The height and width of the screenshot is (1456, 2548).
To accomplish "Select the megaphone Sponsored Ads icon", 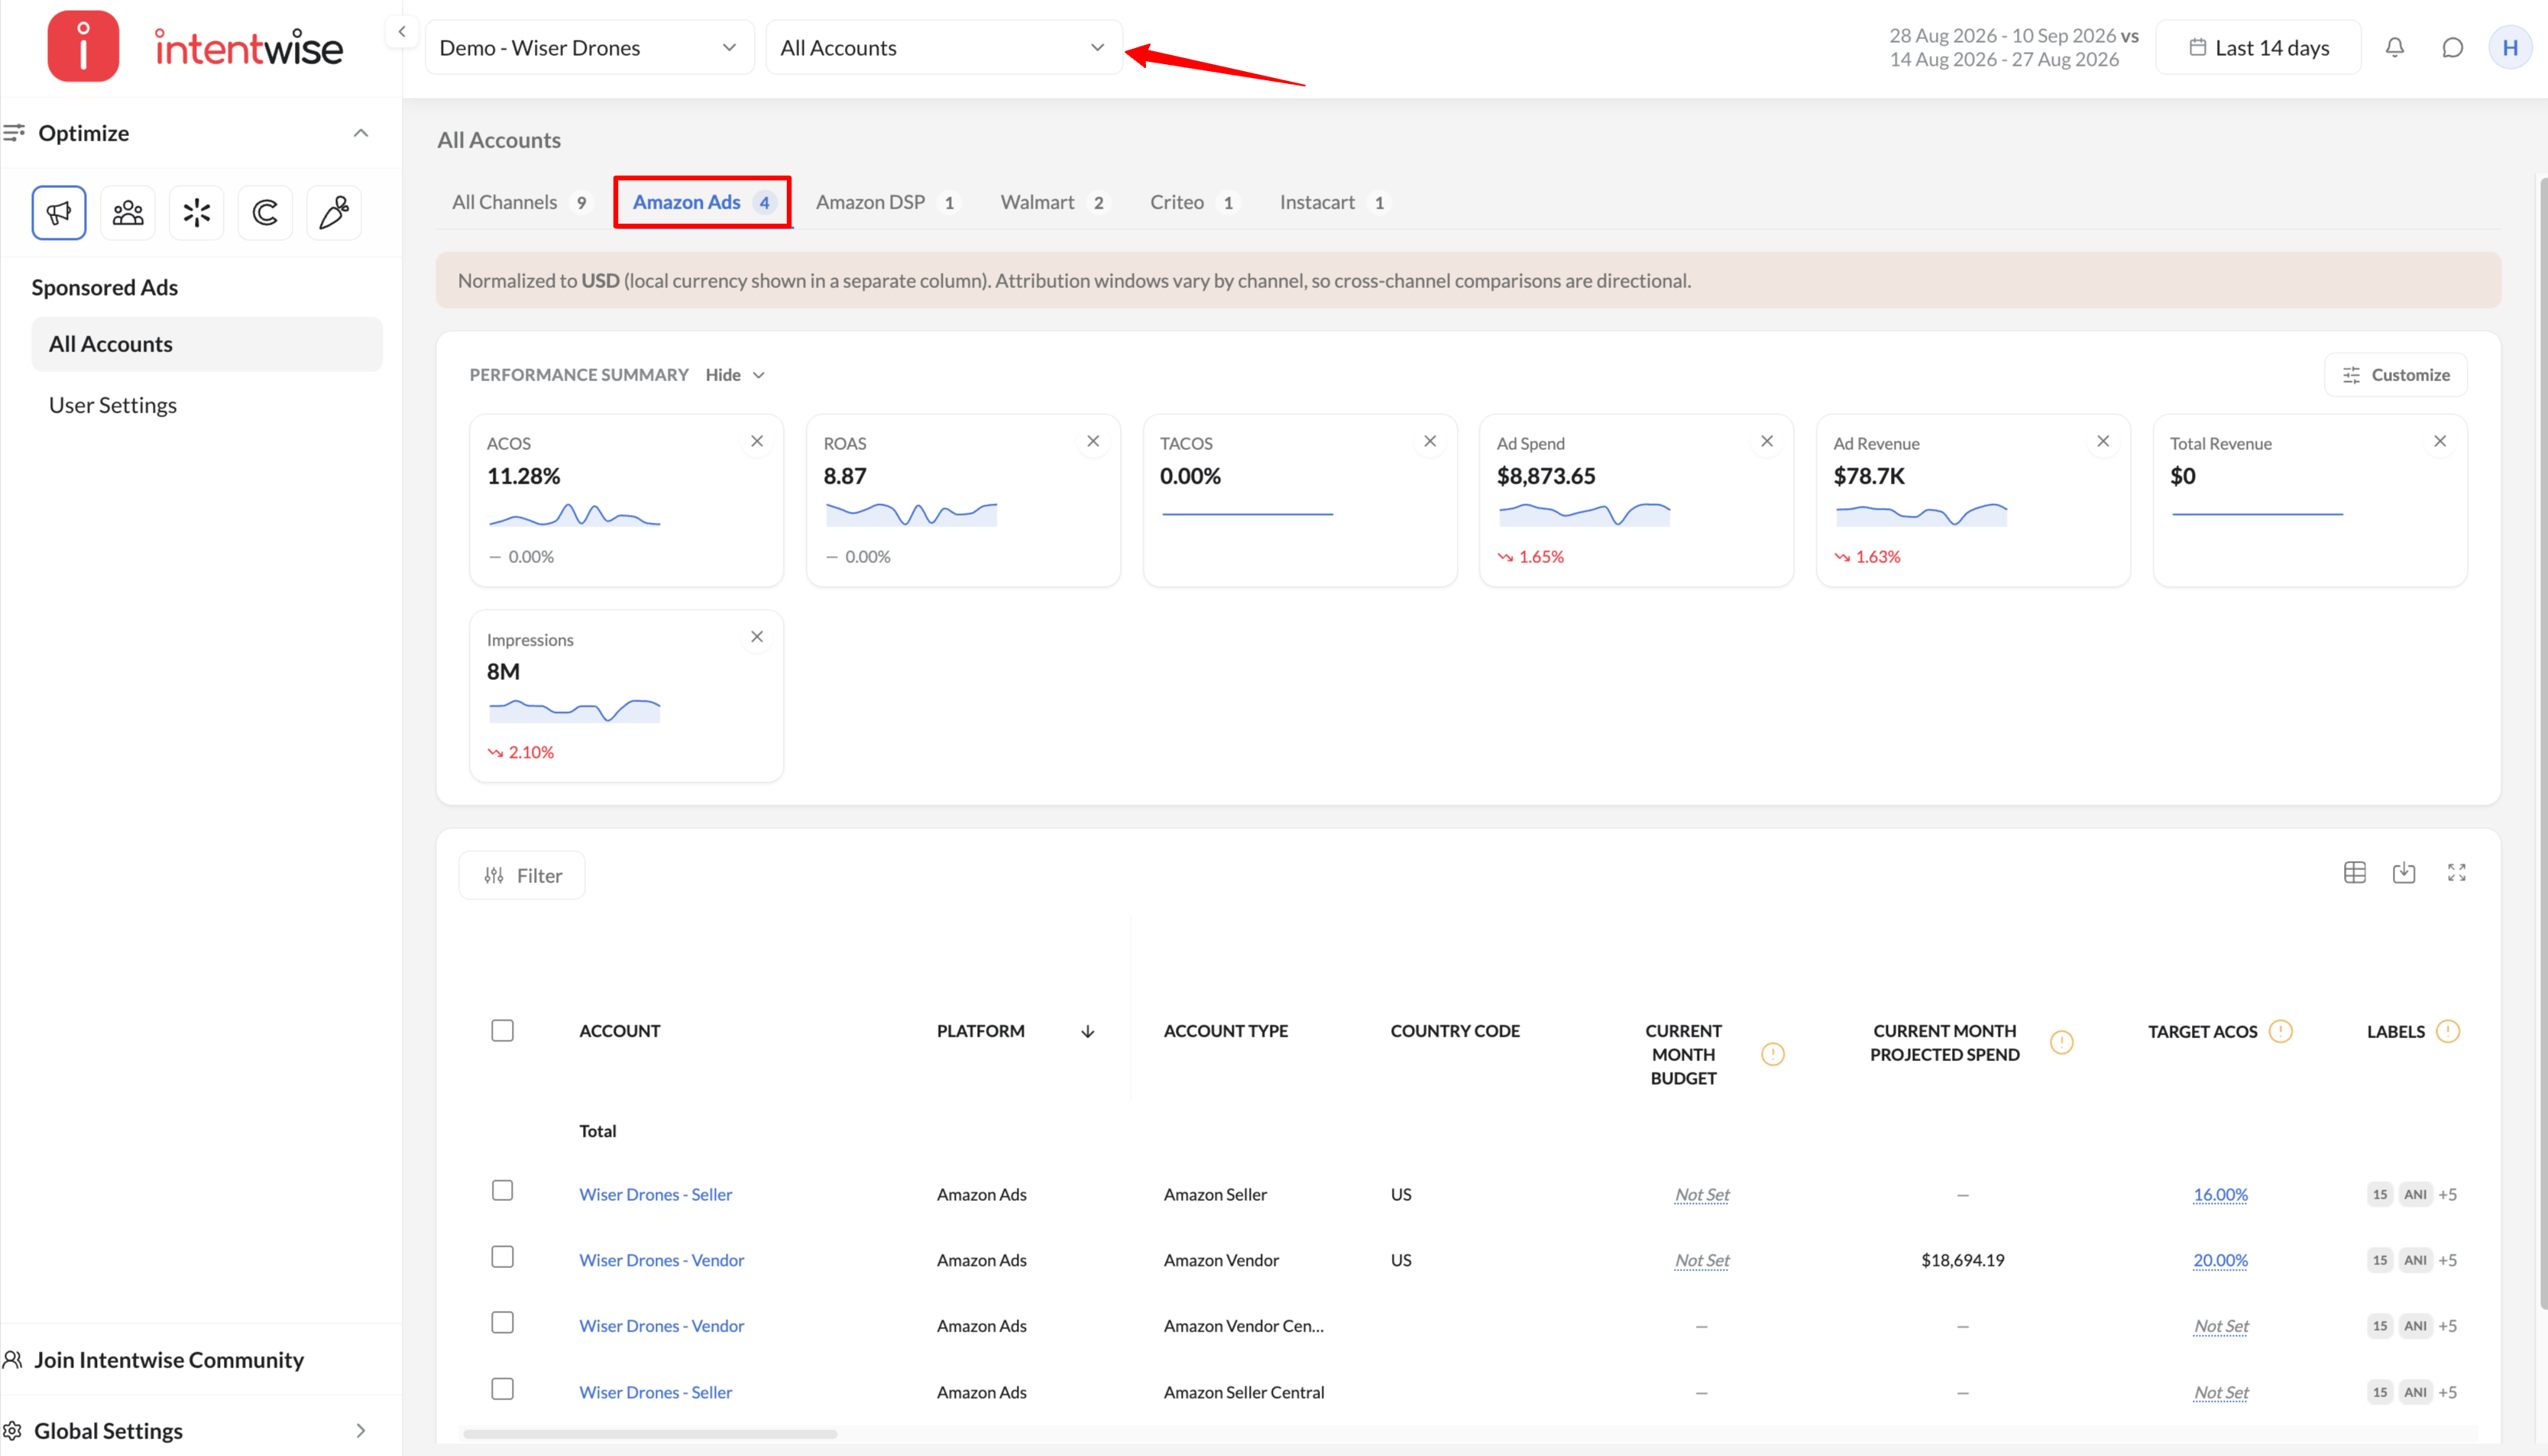I will 59,212.
